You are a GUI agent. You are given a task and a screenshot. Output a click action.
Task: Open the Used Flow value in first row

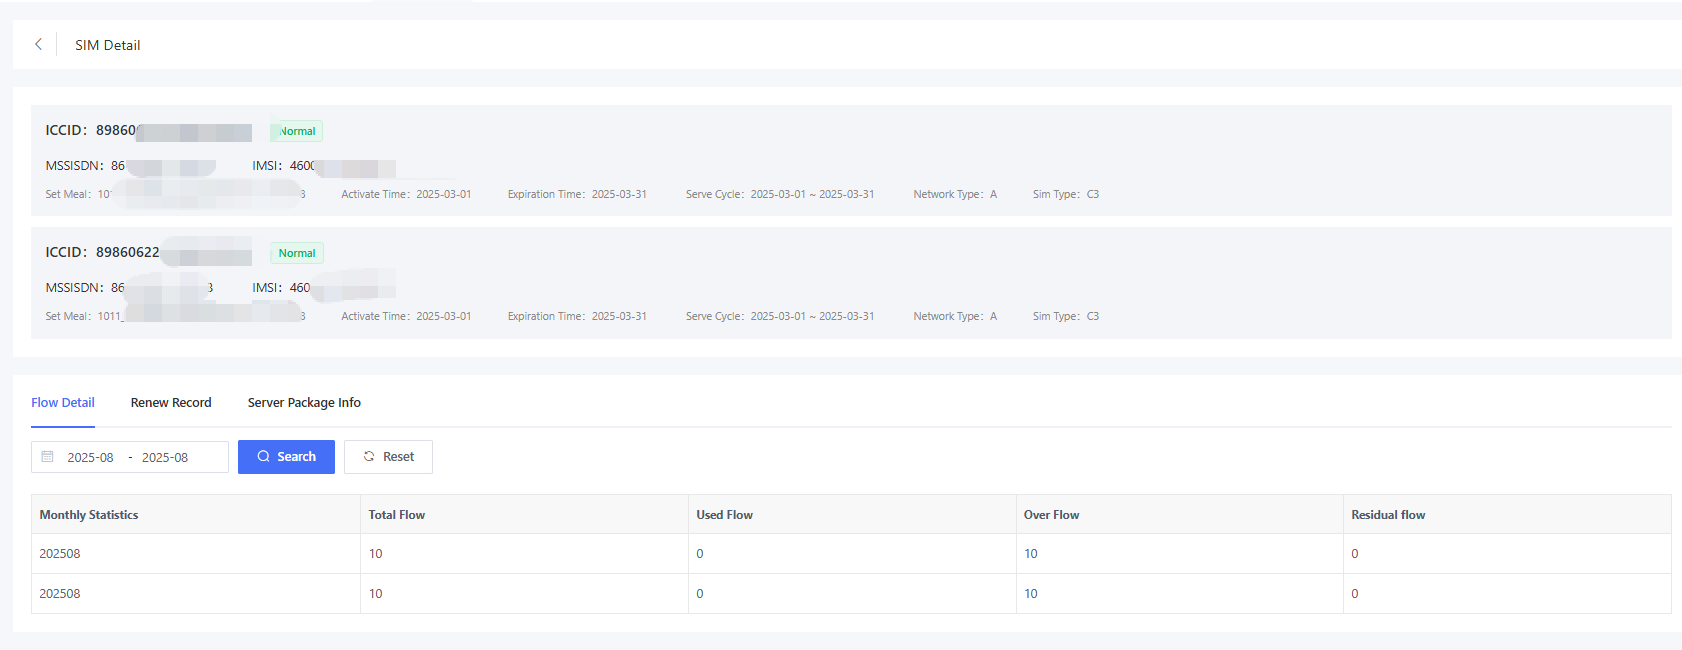[x=700, y=554]
